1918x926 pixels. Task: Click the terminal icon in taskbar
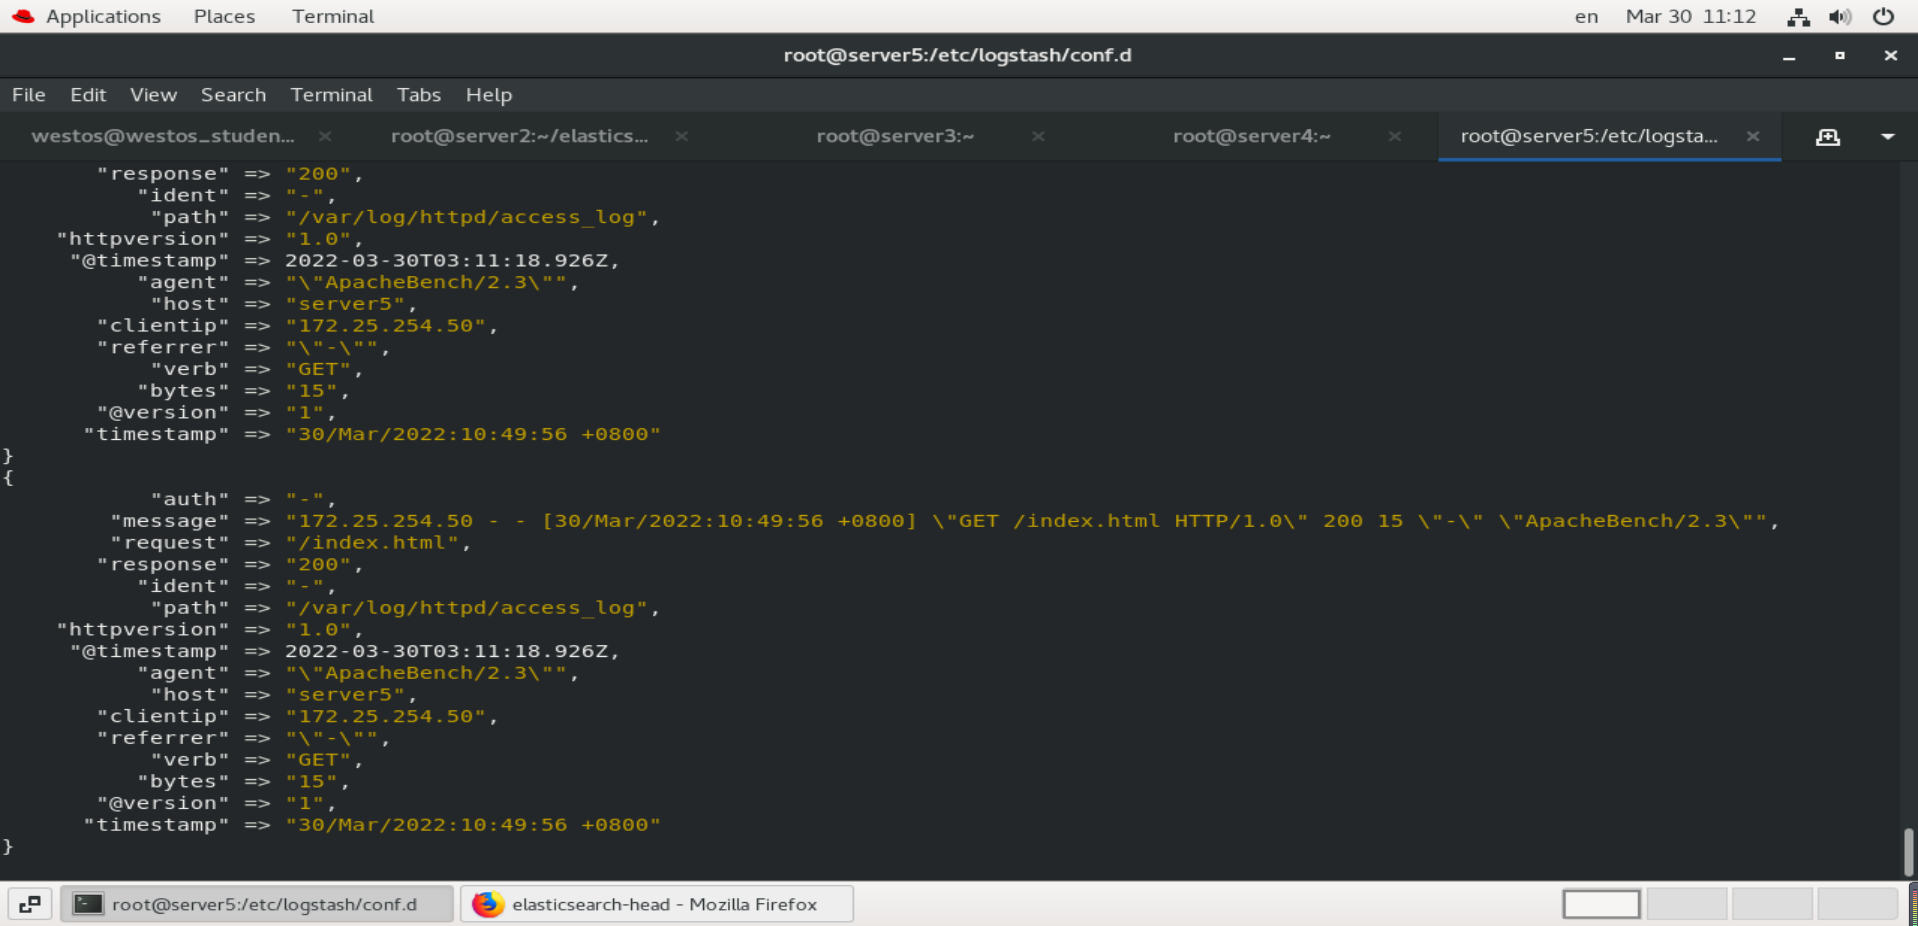click(89, 904)
